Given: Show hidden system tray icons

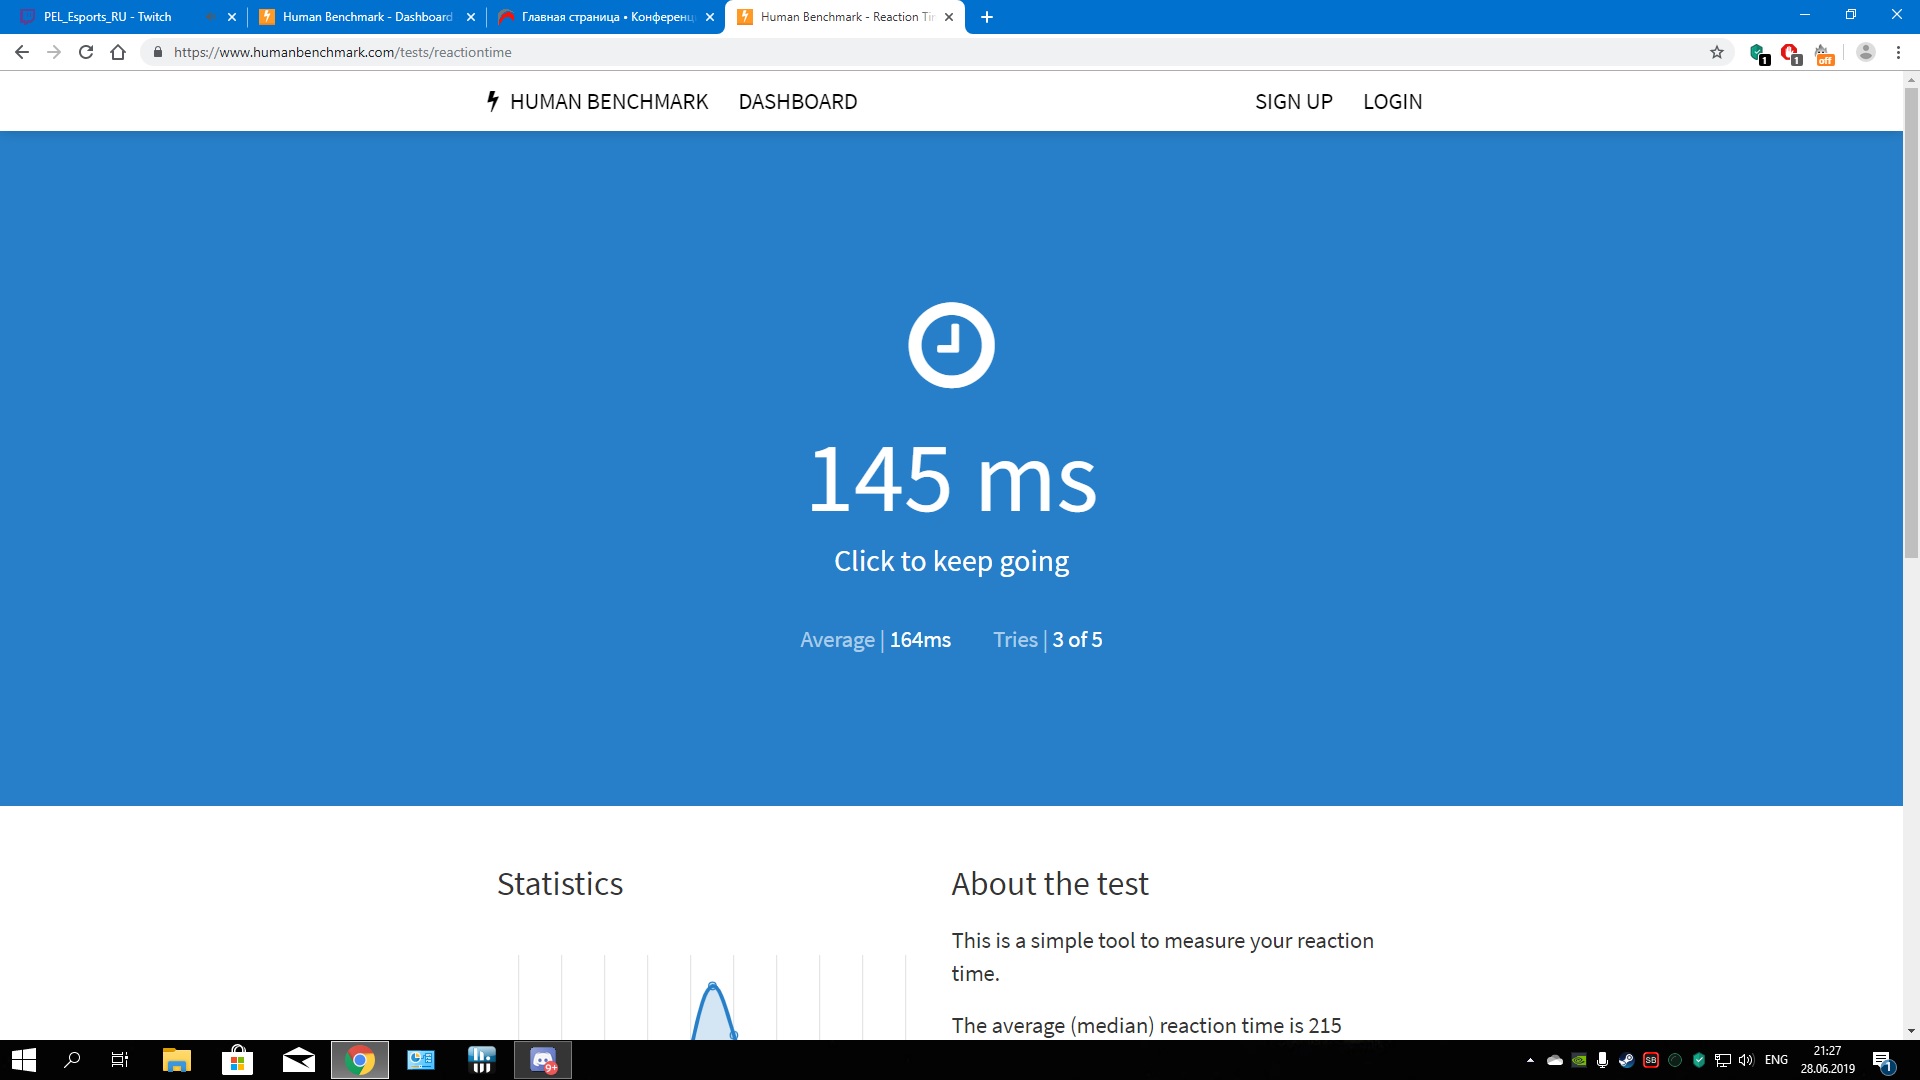Looking at the screenshot, I should point(1530,1060).
